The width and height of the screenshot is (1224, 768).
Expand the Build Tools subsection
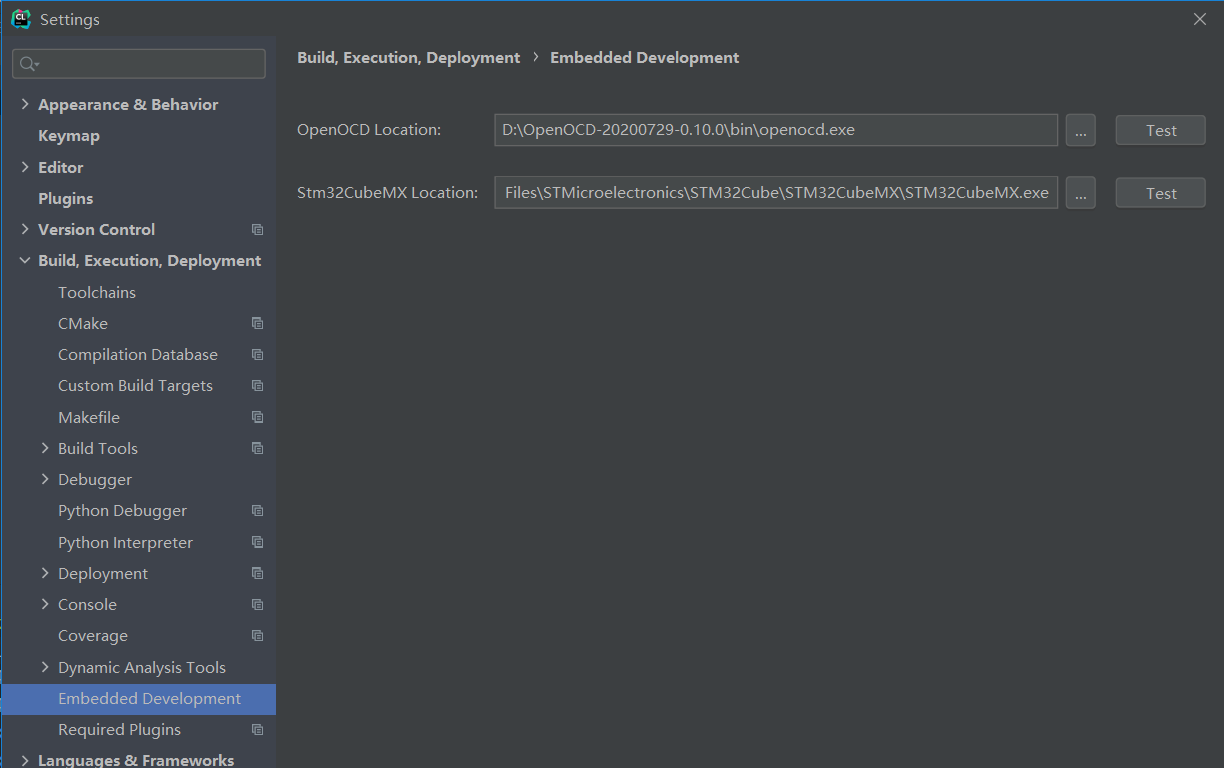45,448
